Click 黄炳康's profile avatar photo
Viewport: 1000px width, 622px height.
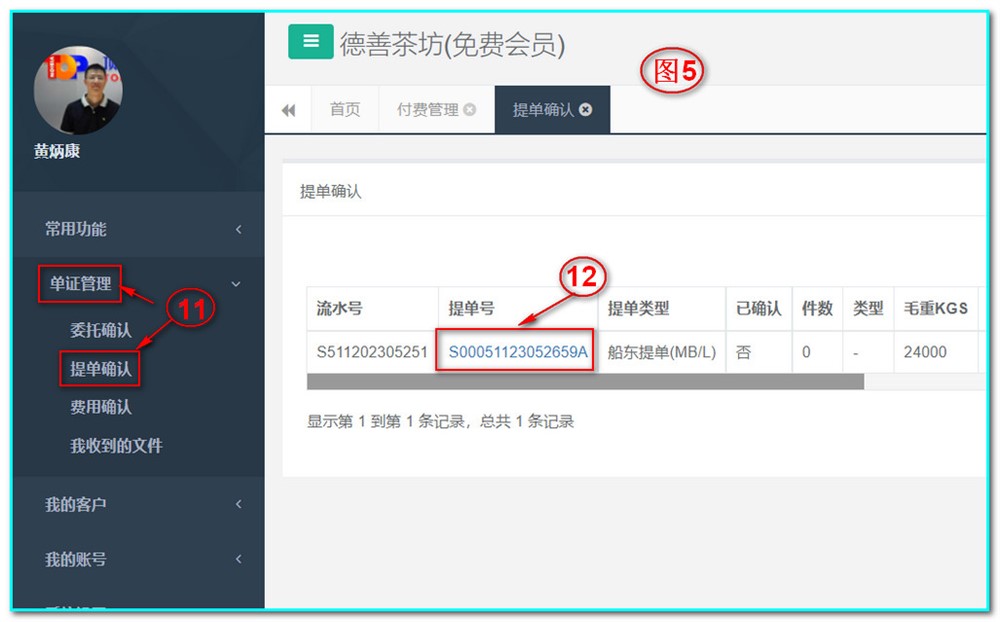[80, 89]
